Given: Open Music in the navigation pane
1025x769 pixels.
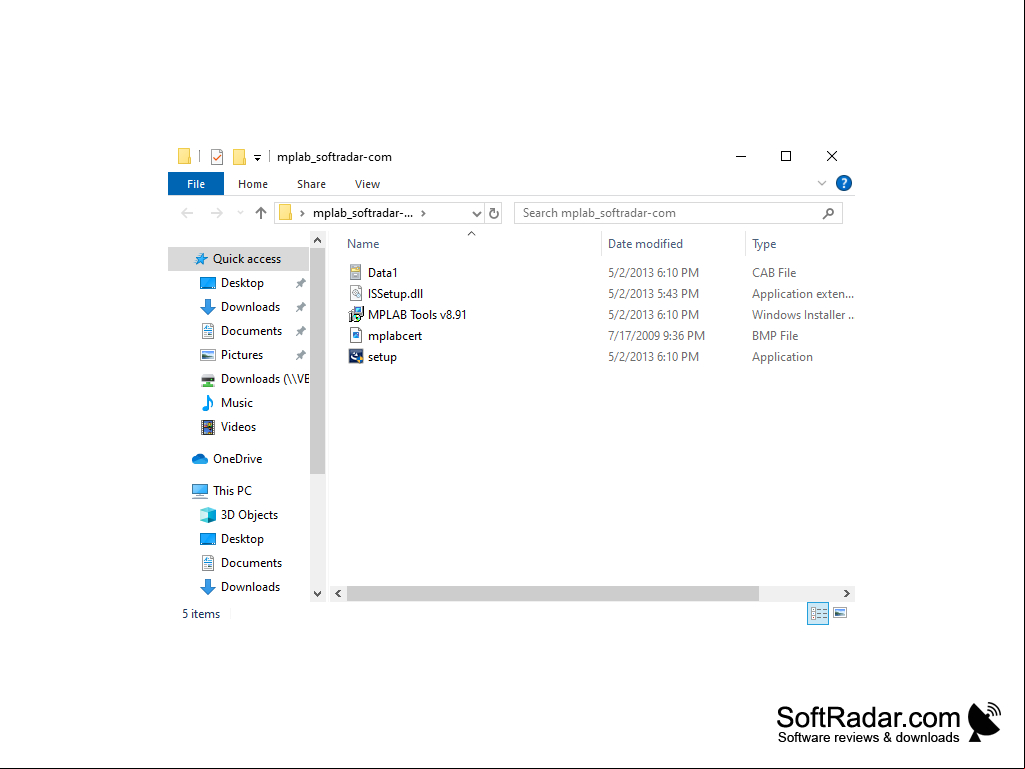Looking at the screenshot, I should (237, 403).
